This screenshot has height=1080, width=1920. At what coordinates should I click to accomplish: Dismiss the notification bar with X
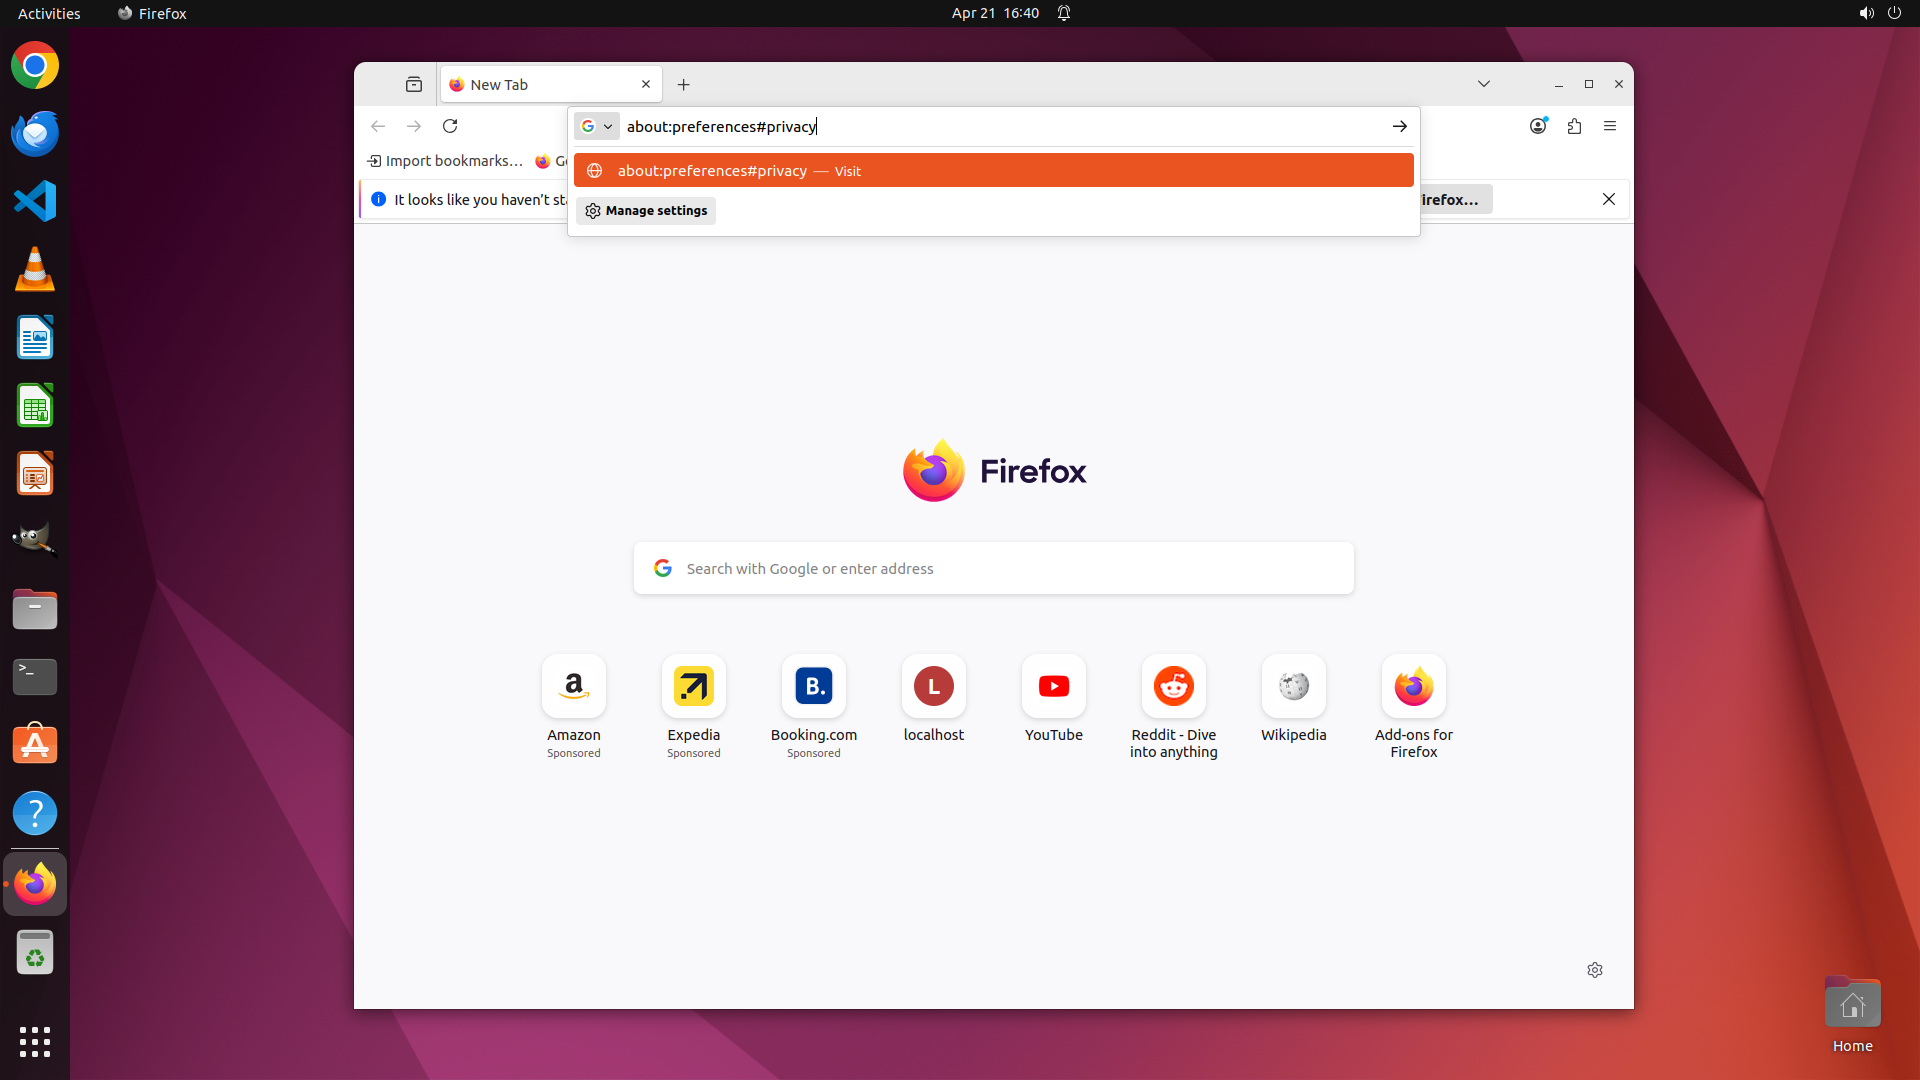1609,199
